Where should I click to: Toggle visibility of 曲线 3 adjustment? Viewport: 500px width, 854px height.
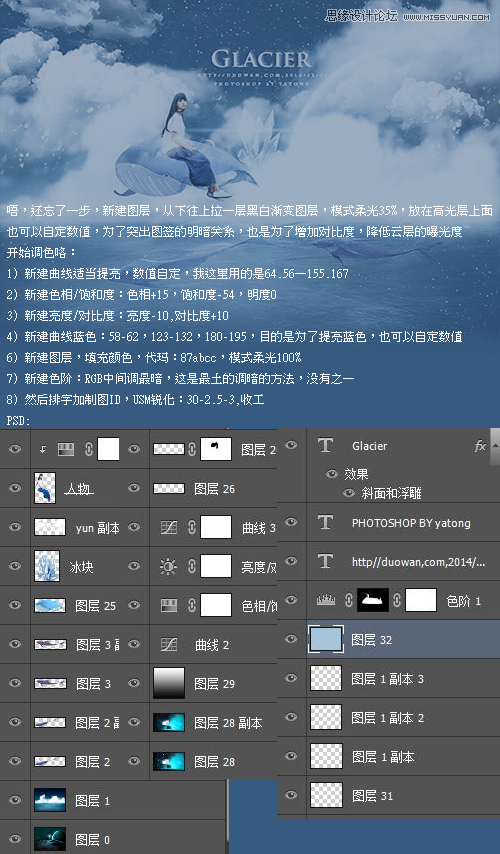pos(134,527)
